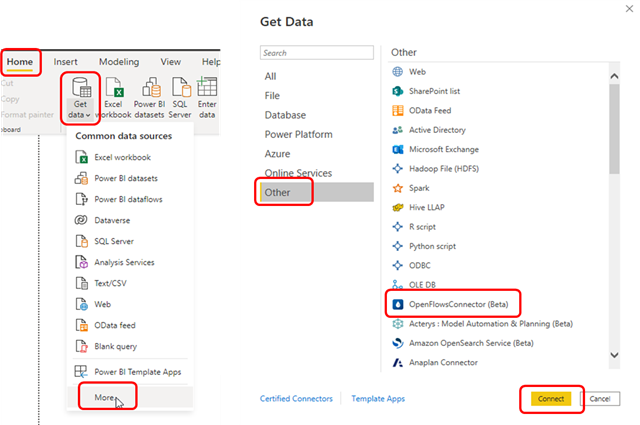Pick the Spark connector from list

coord(419,188)
